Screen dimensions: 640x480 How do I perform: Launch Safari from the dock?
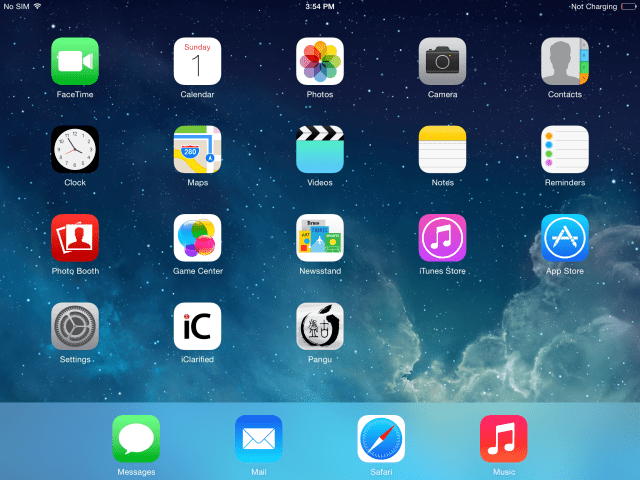[x=381, y=439]
